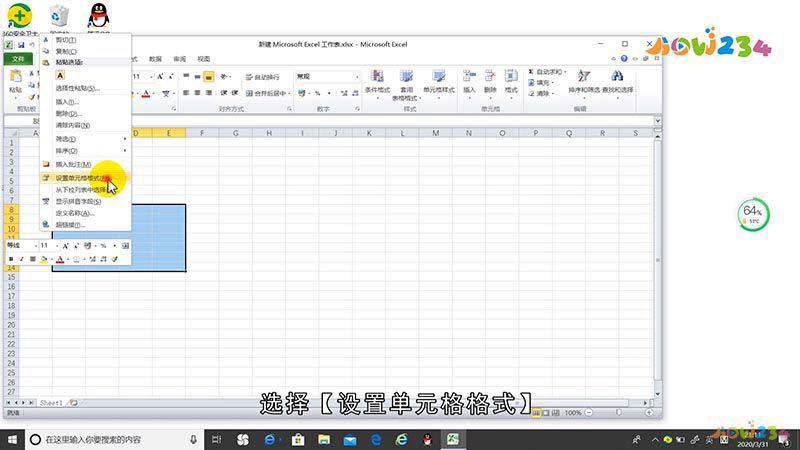800x450 pixels.
Task: Open 套用表格格式 (Format as Table)
Action: [406, 84]
